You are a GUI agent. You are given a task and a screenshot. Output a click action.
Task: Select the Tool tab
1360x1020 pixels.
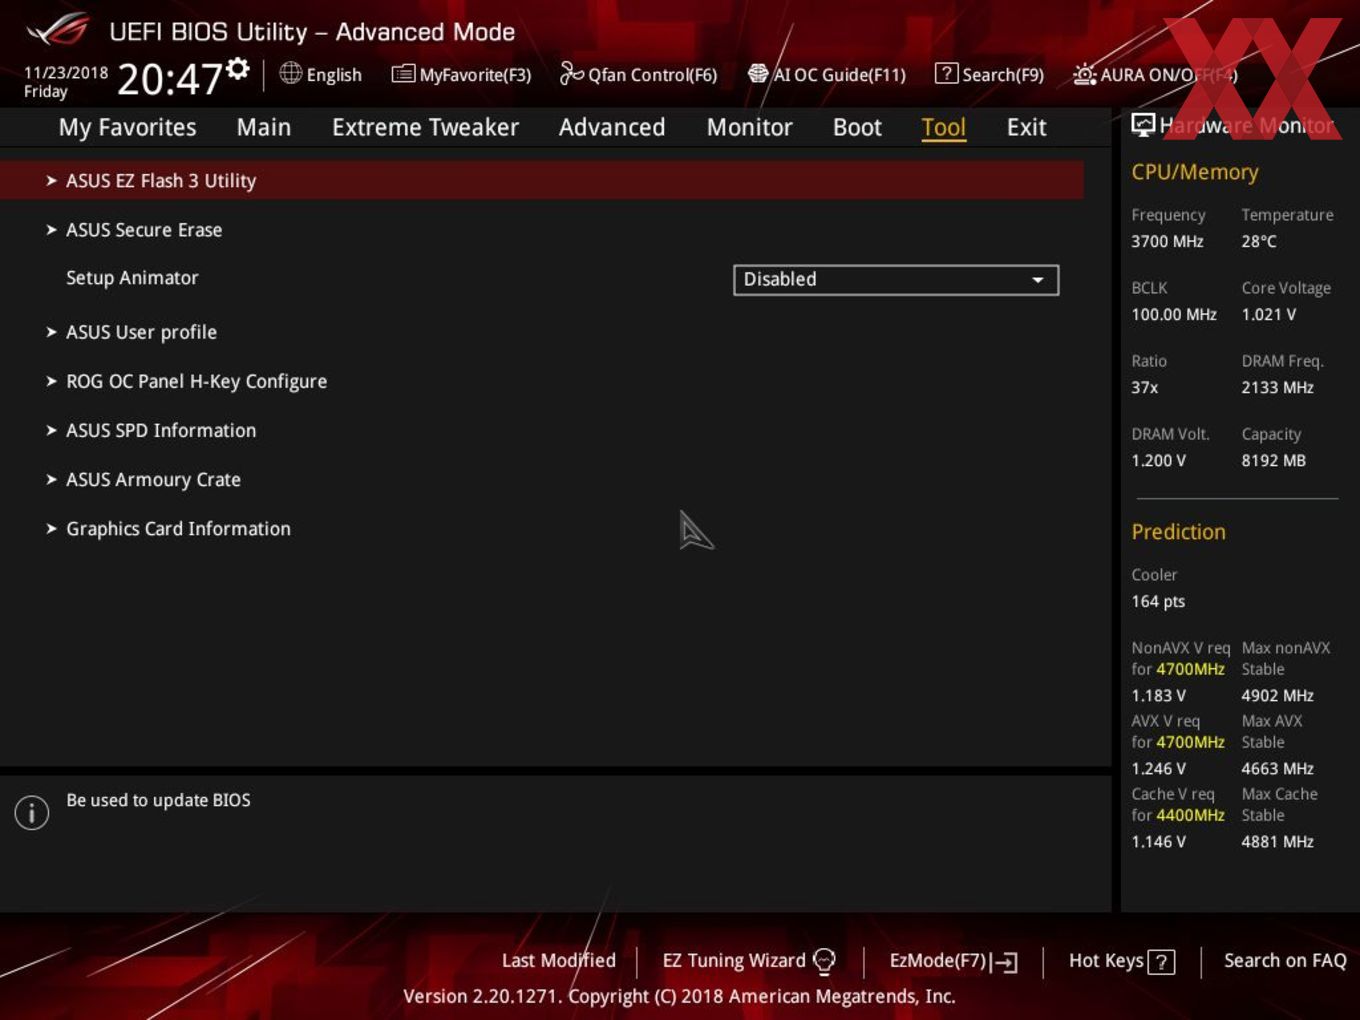943,127
